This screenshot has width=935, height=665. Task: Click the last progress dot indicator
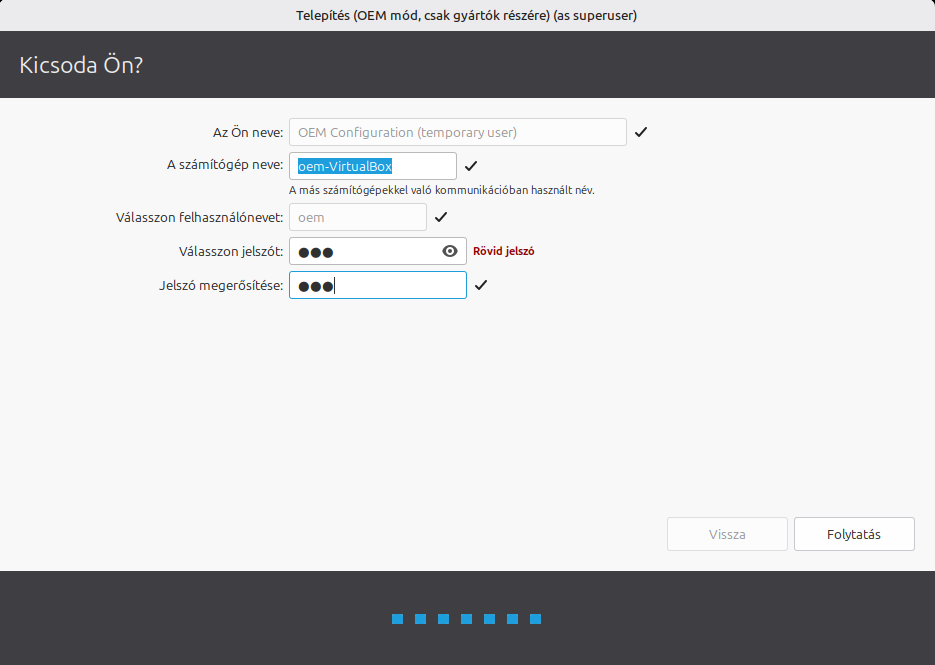535,619
